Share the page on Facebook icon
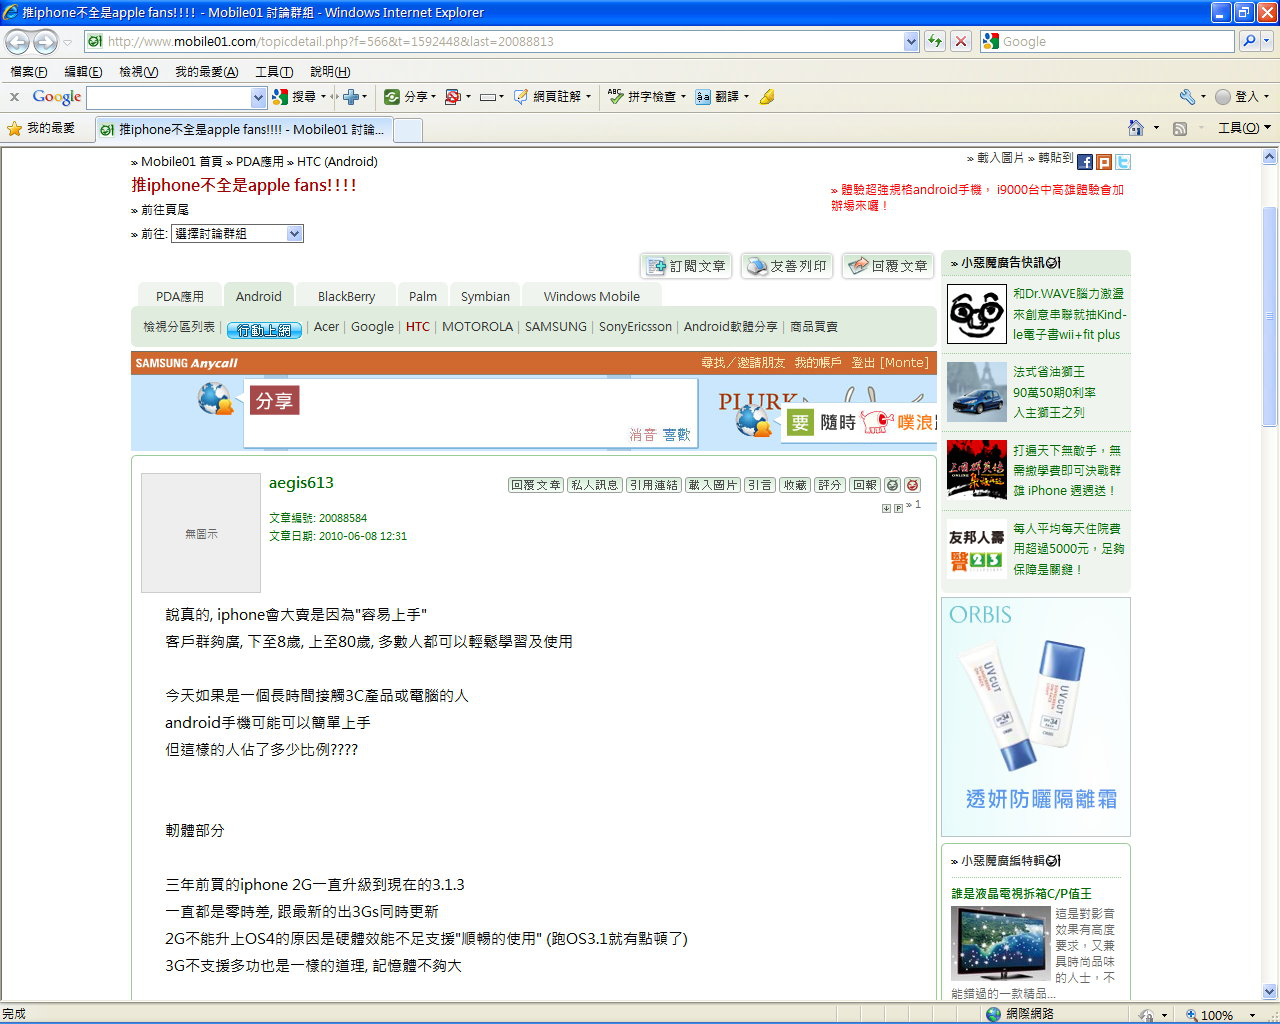The image size is (1280, 1024). (x=1085, y=161)
